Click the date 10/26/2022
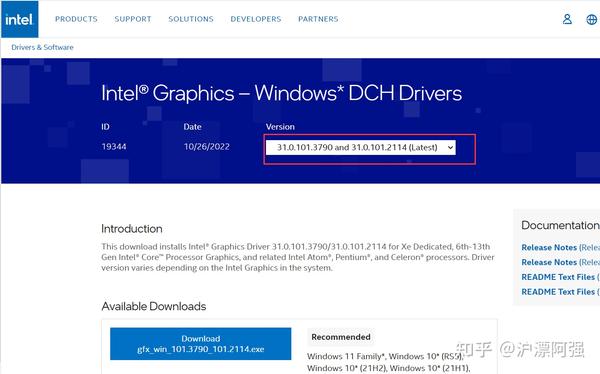 click(x=207, y=147)
